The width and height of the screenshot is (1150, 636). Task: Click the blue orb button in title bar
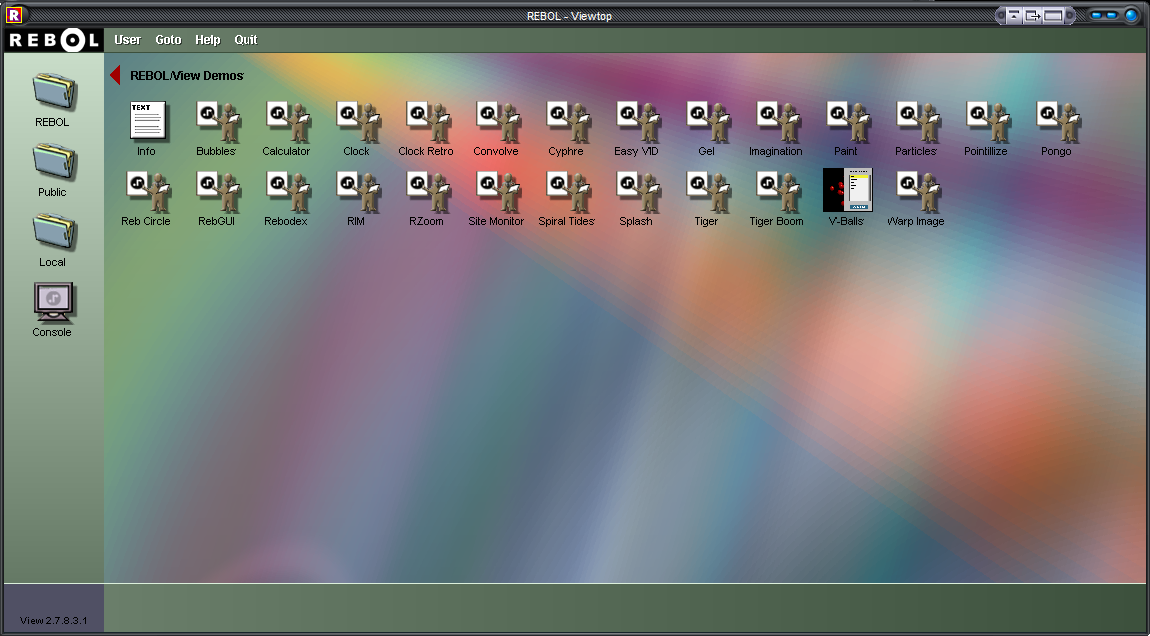click(x=1131, y=15)
